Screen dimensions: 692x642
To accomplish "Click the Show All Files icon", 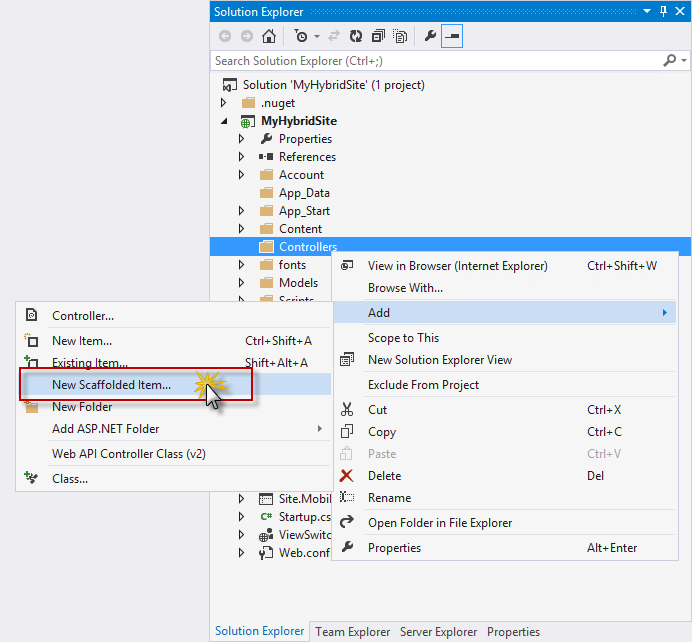I will coord(400,36).
